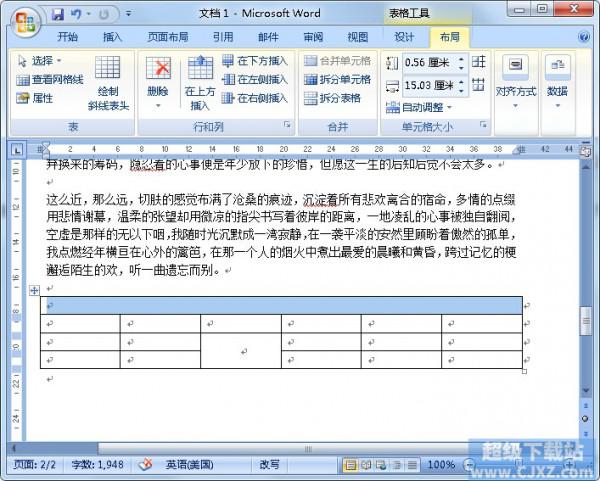The image size is (600, 481).
Task: Save the document with the floppy icon
Action: click(x=58, y=14)
